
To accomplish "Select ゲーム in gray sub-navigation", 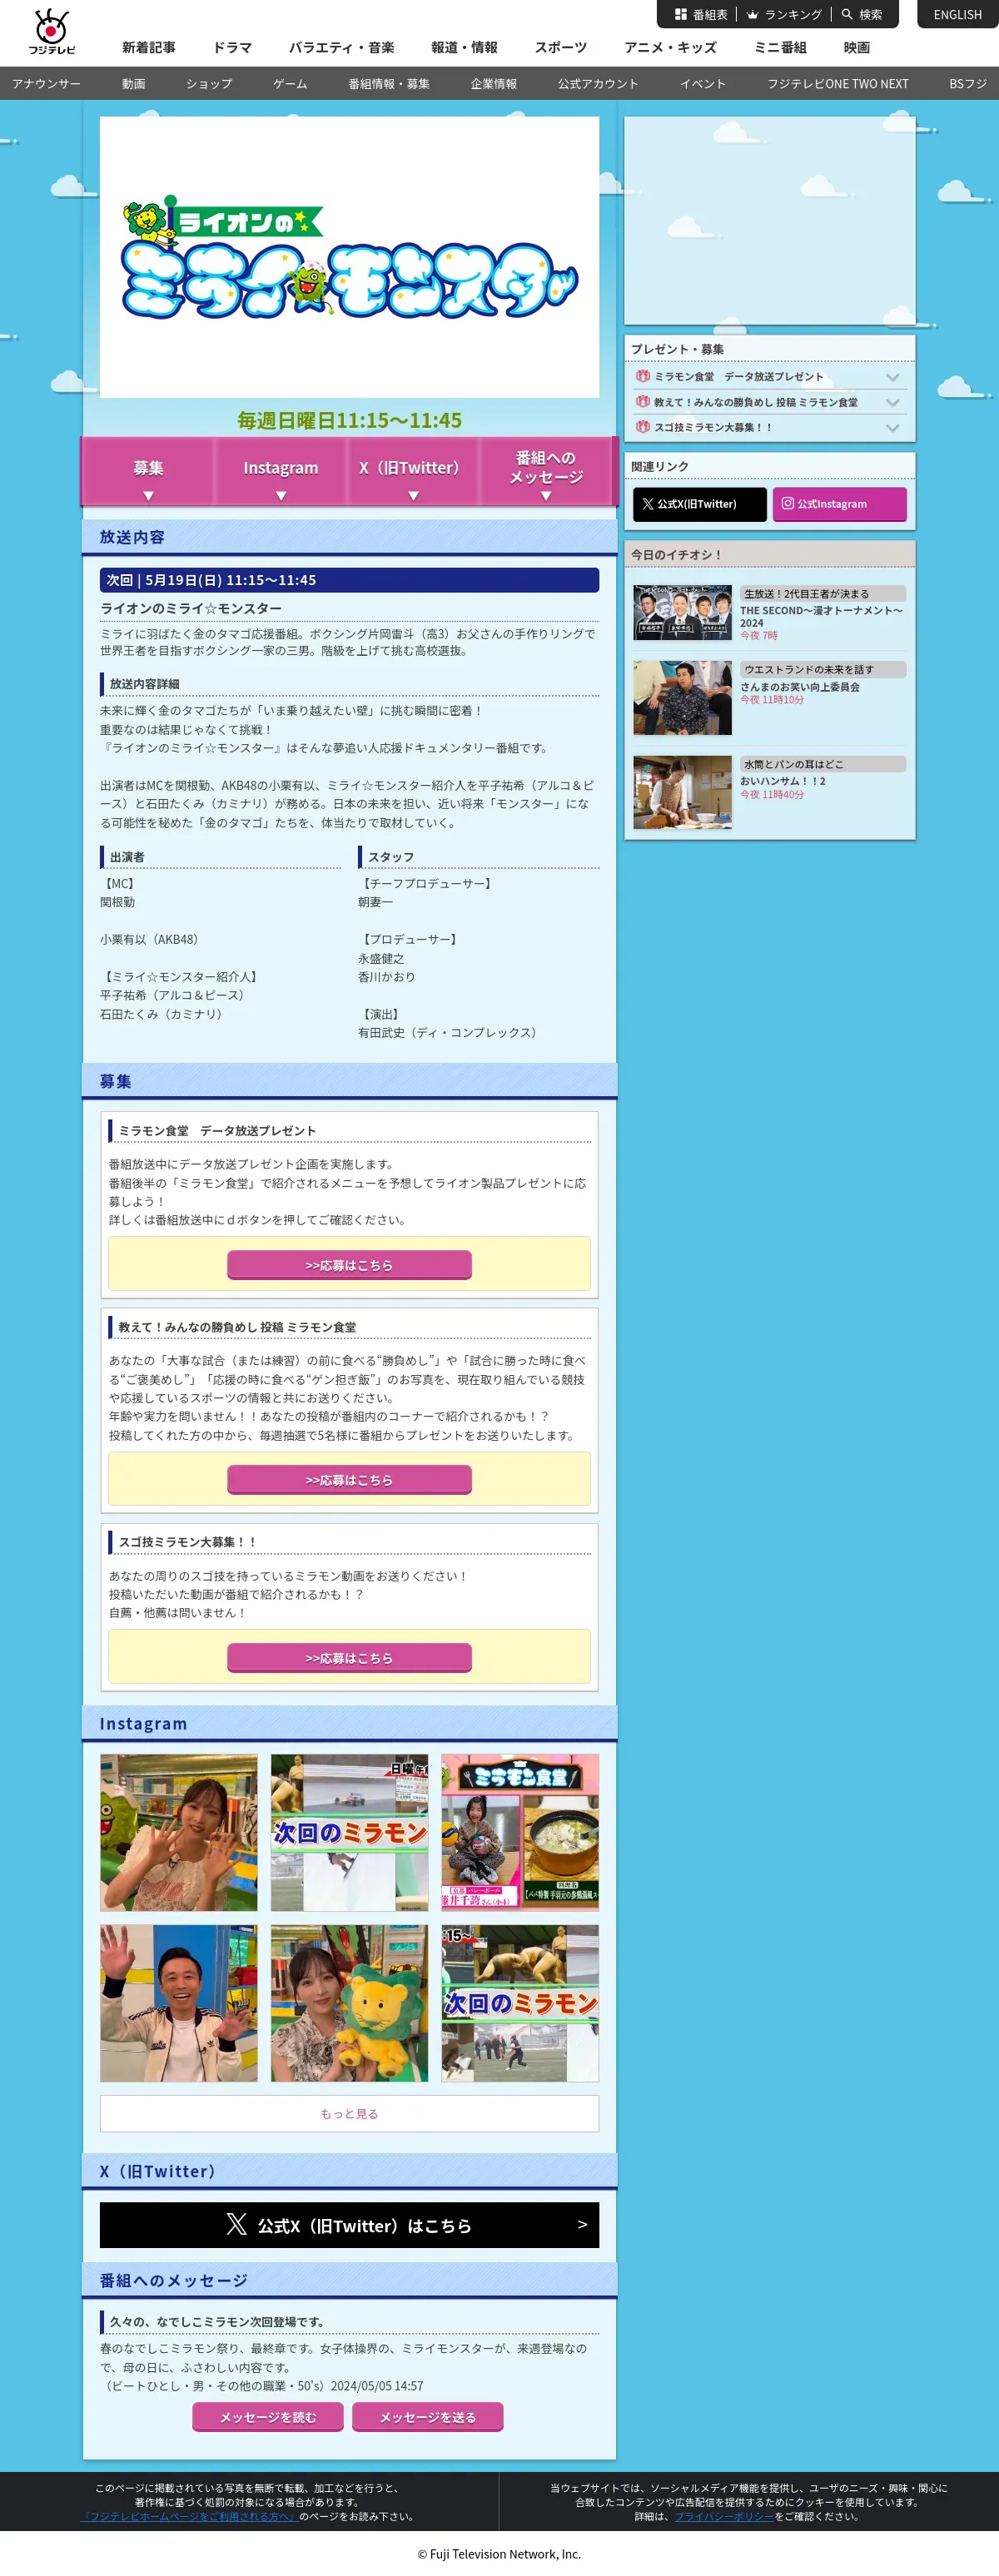I will [x=290, y=84].
